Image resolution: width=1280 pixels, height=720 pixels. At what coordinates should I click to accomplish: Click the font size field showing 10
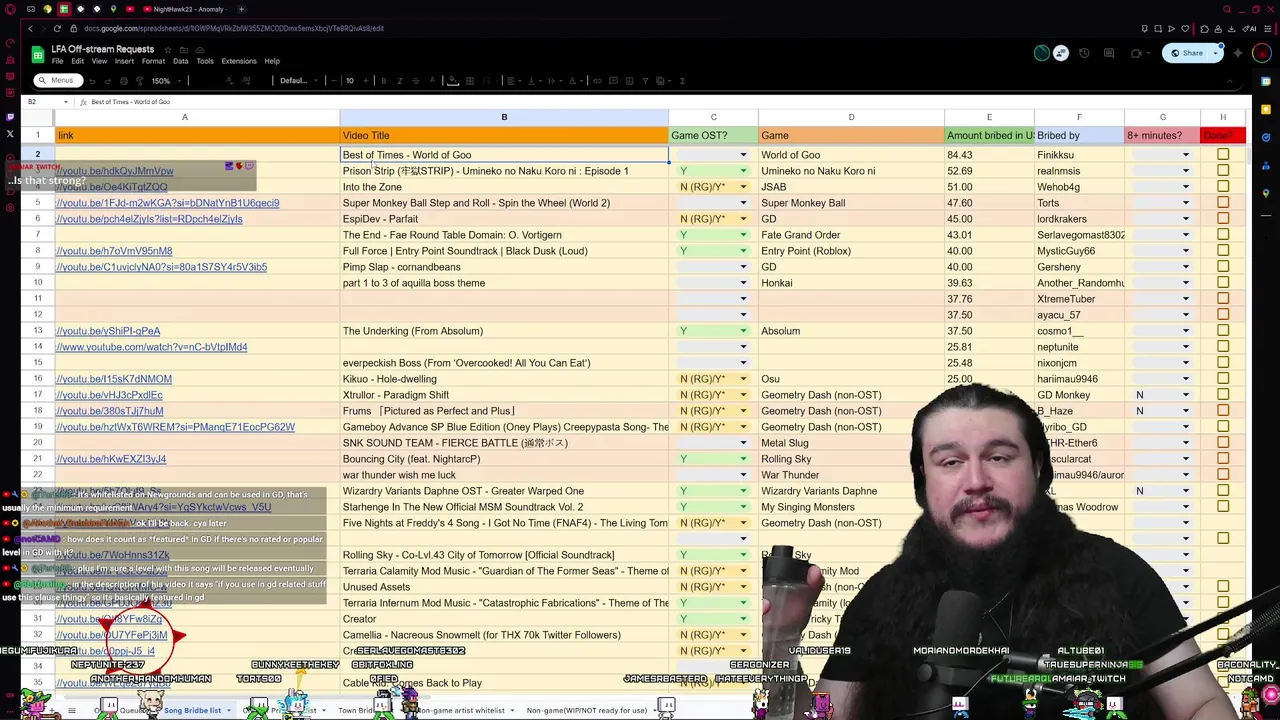point(350,81)
